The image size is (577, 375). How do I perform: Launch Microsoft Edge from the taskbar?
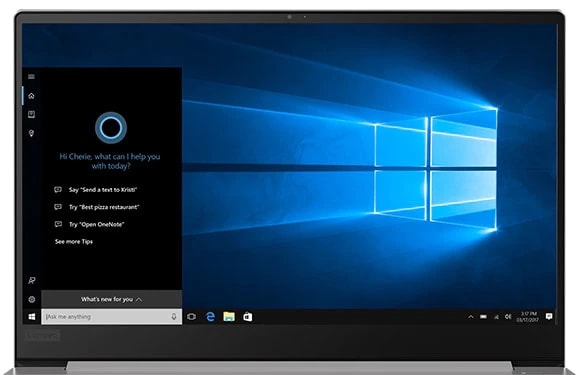[x=210, y=316]
